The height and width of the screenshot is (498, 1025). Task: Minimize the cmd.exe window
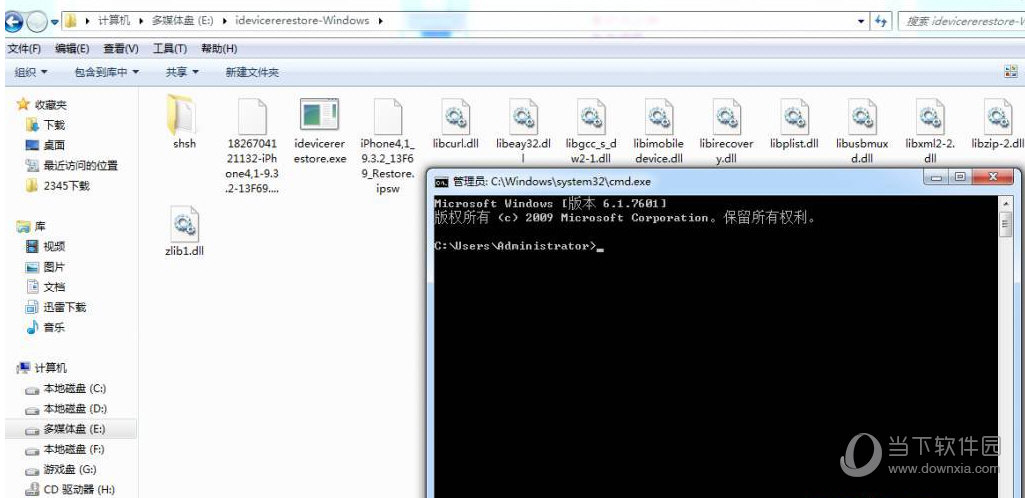(936, 177)
